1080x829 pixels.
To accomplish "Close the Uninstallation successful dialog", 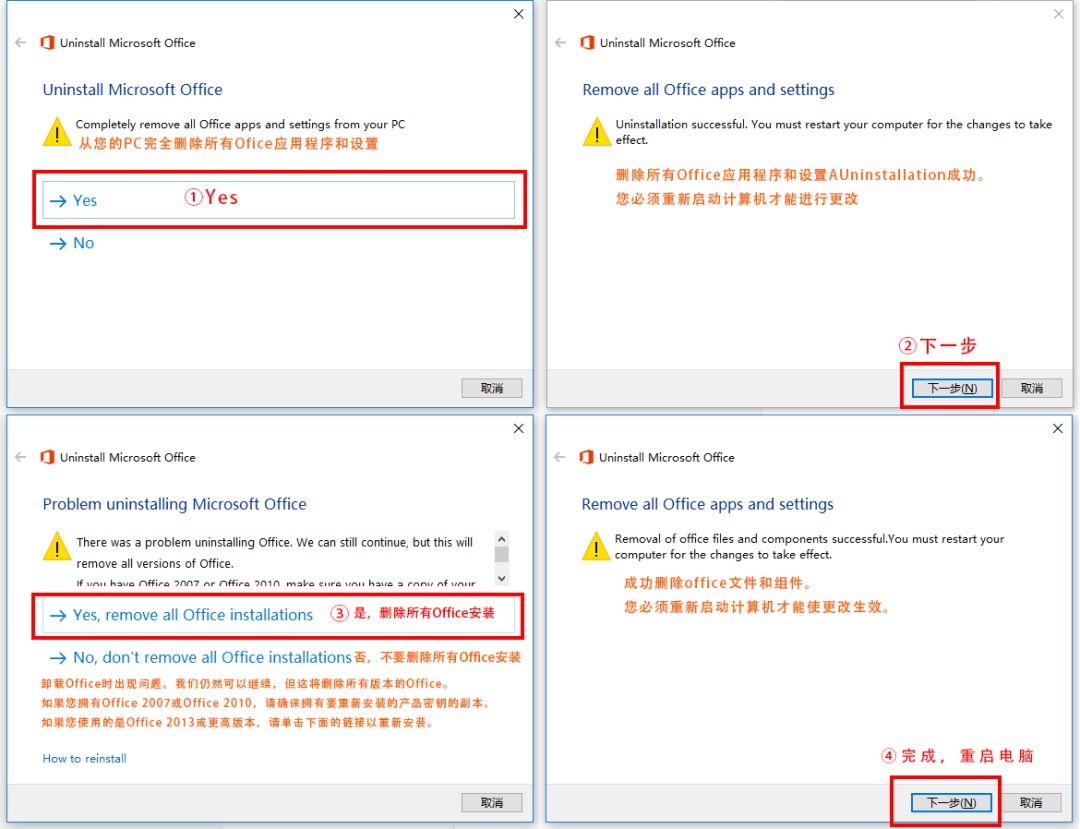I will pyautogui.click(x=1059, y=14).
